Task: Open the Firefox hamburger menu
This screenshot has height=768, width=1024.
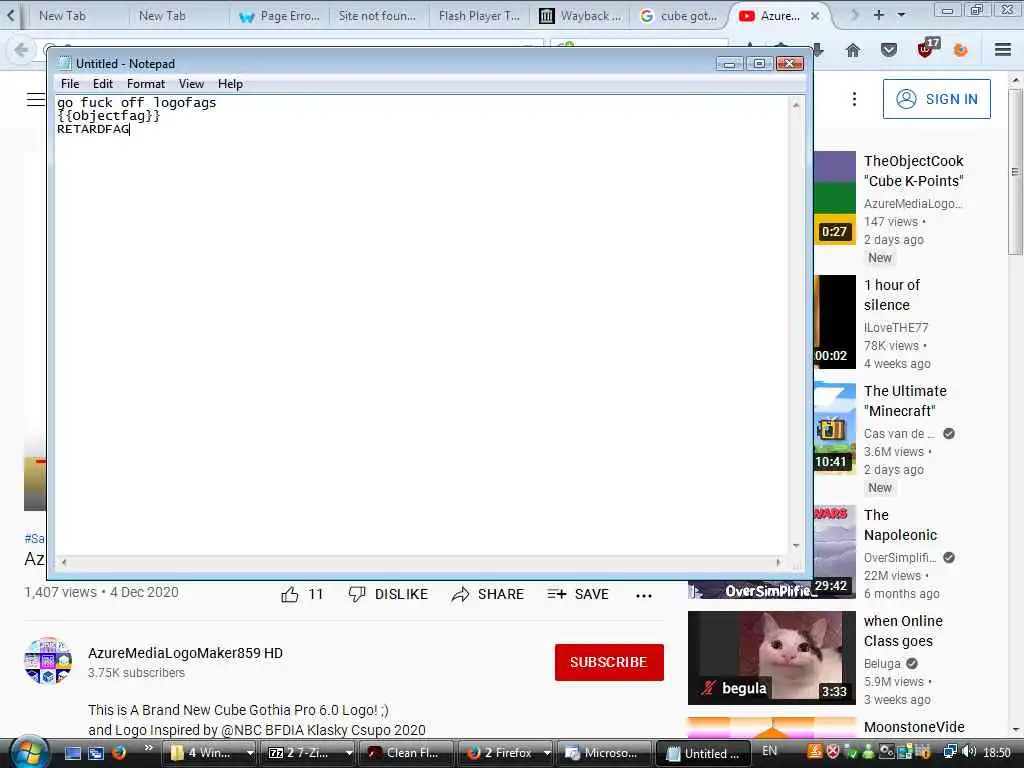Action: [x=1003, y=50]
